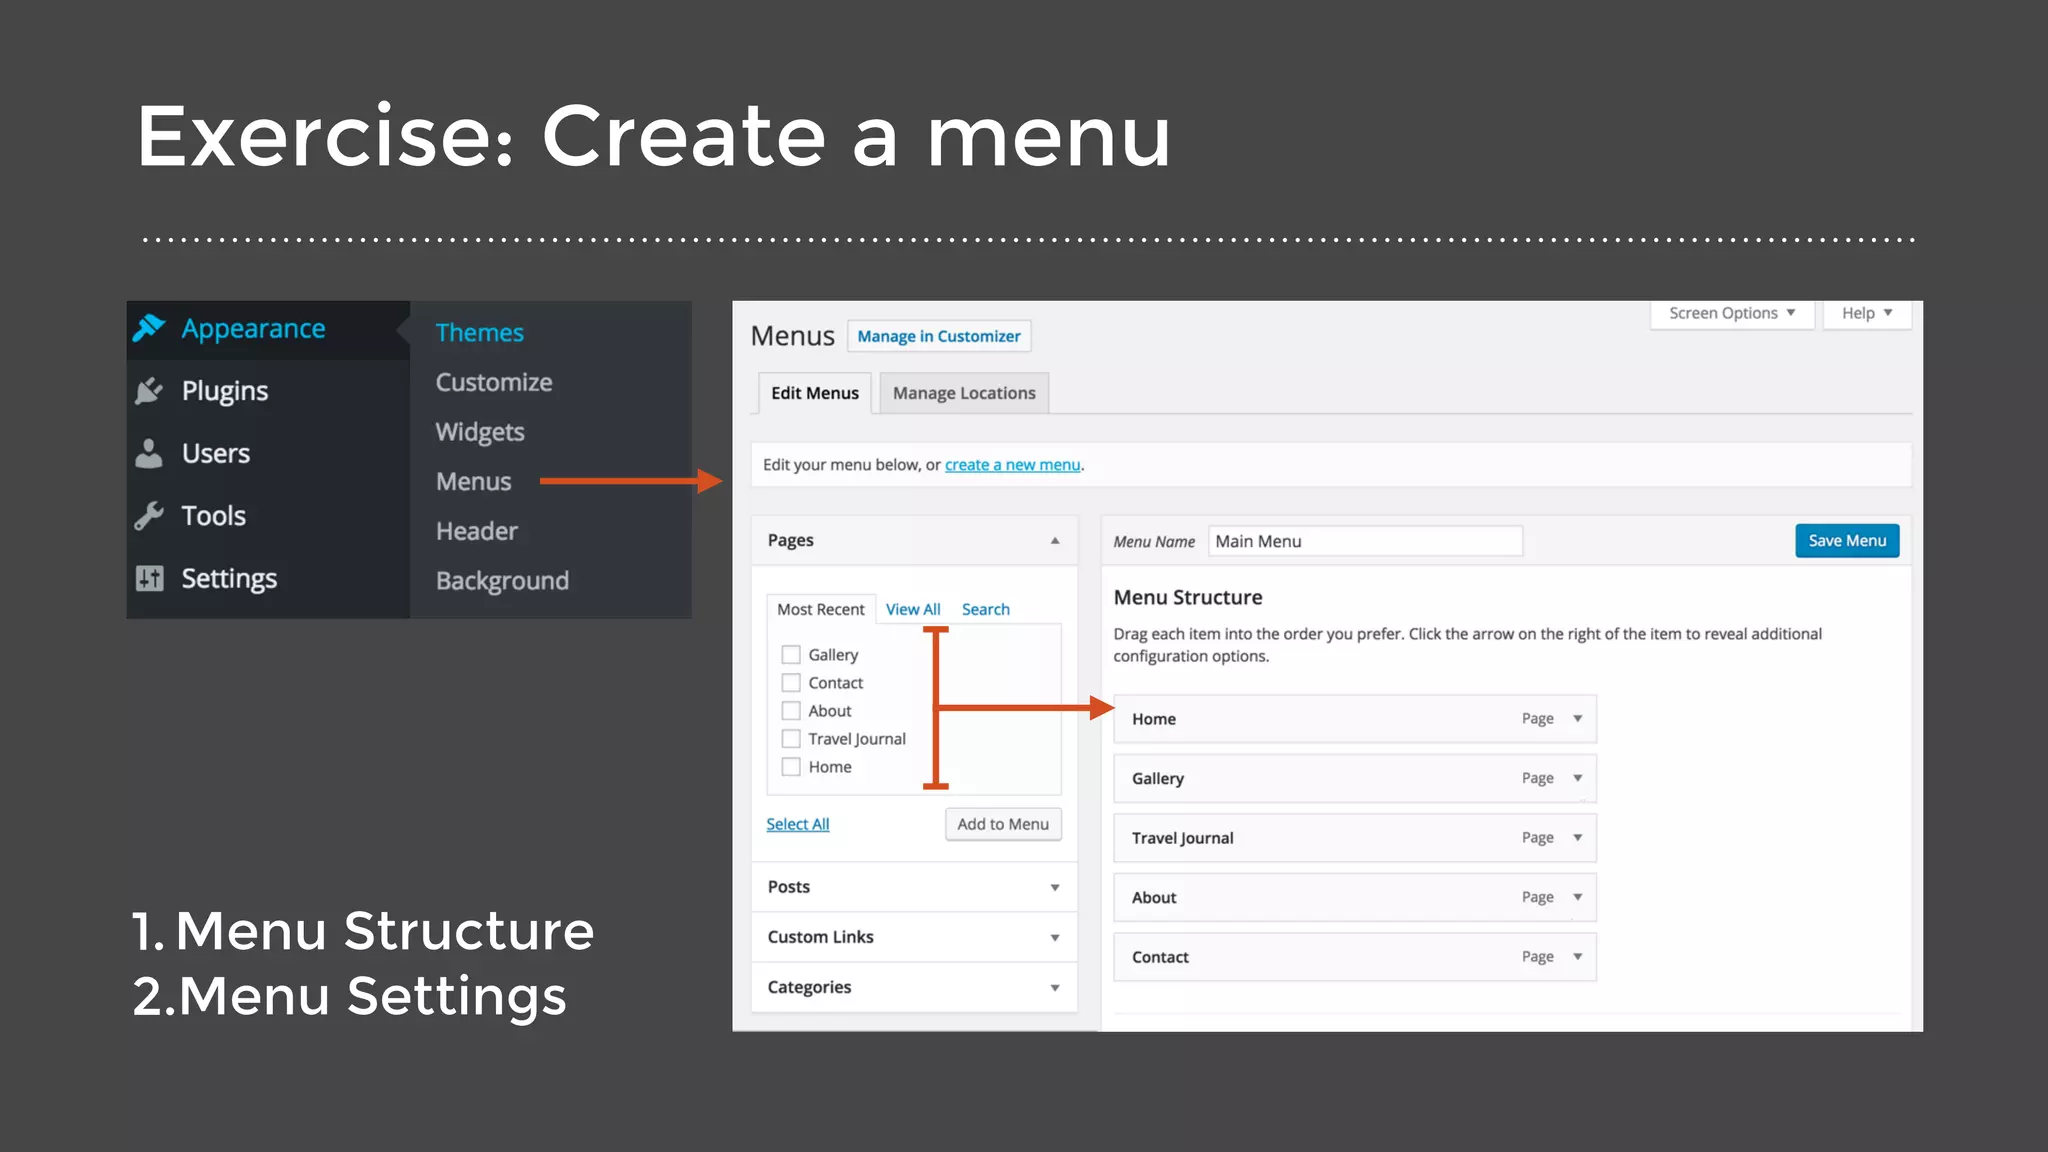Click the Menus page title
Screen dimensions: 2048x1152
coord(792,336)
